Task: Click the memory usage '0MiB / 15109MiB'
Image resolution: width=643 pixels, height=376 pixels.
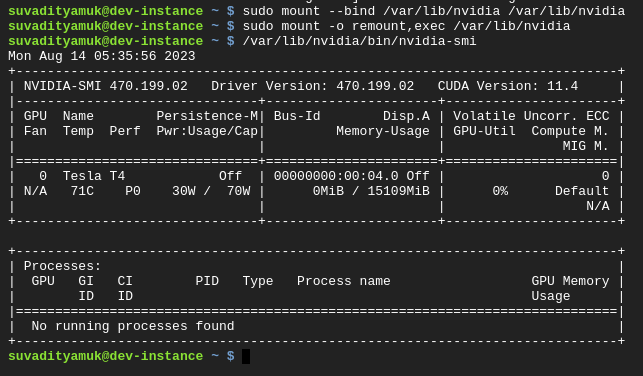Action: [371, 191]
